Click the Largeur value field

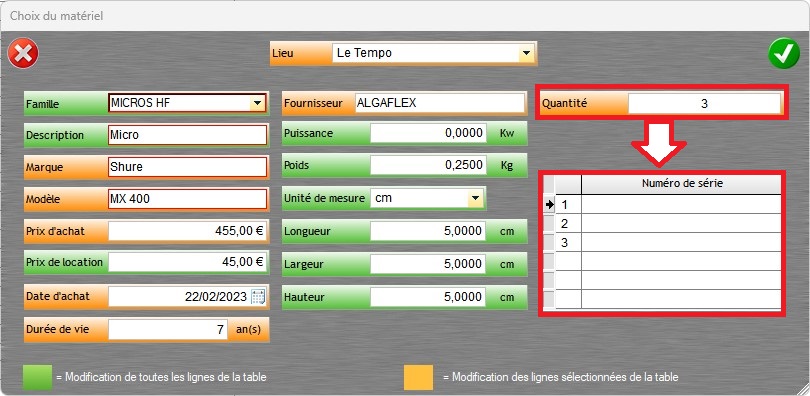[428, 264]
